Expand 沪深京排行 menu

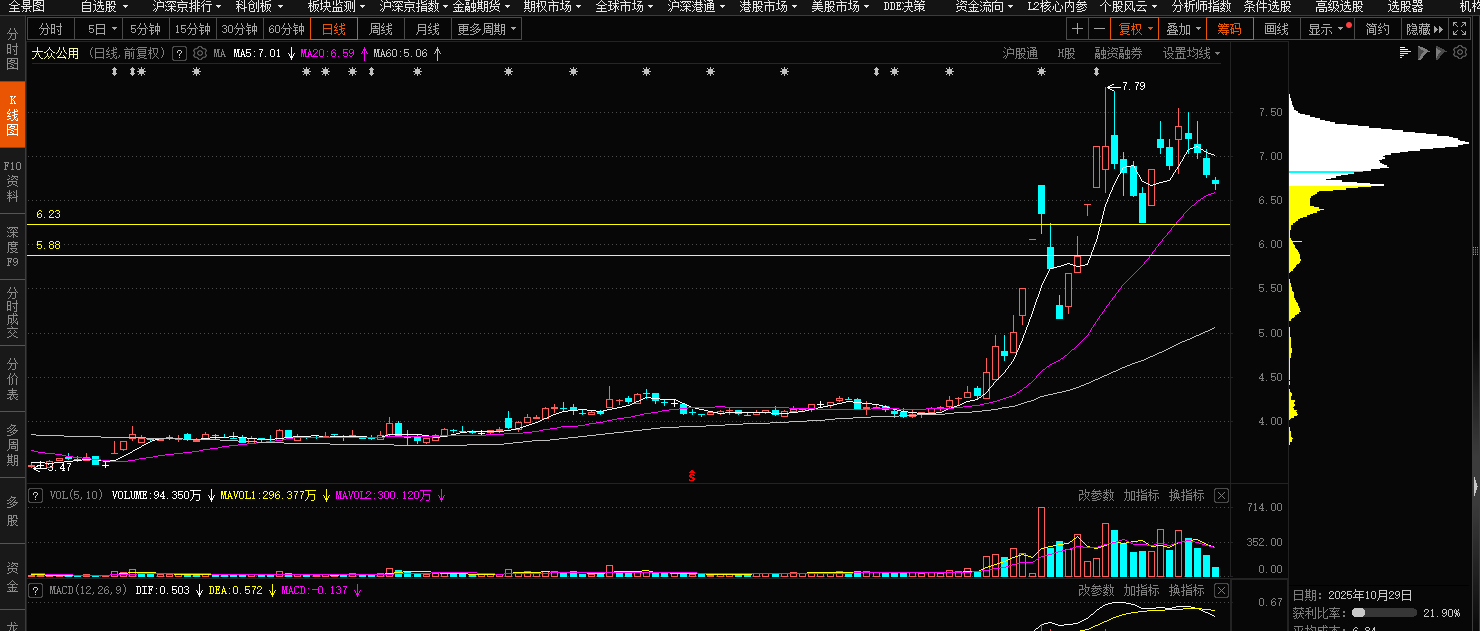point(187,6)
